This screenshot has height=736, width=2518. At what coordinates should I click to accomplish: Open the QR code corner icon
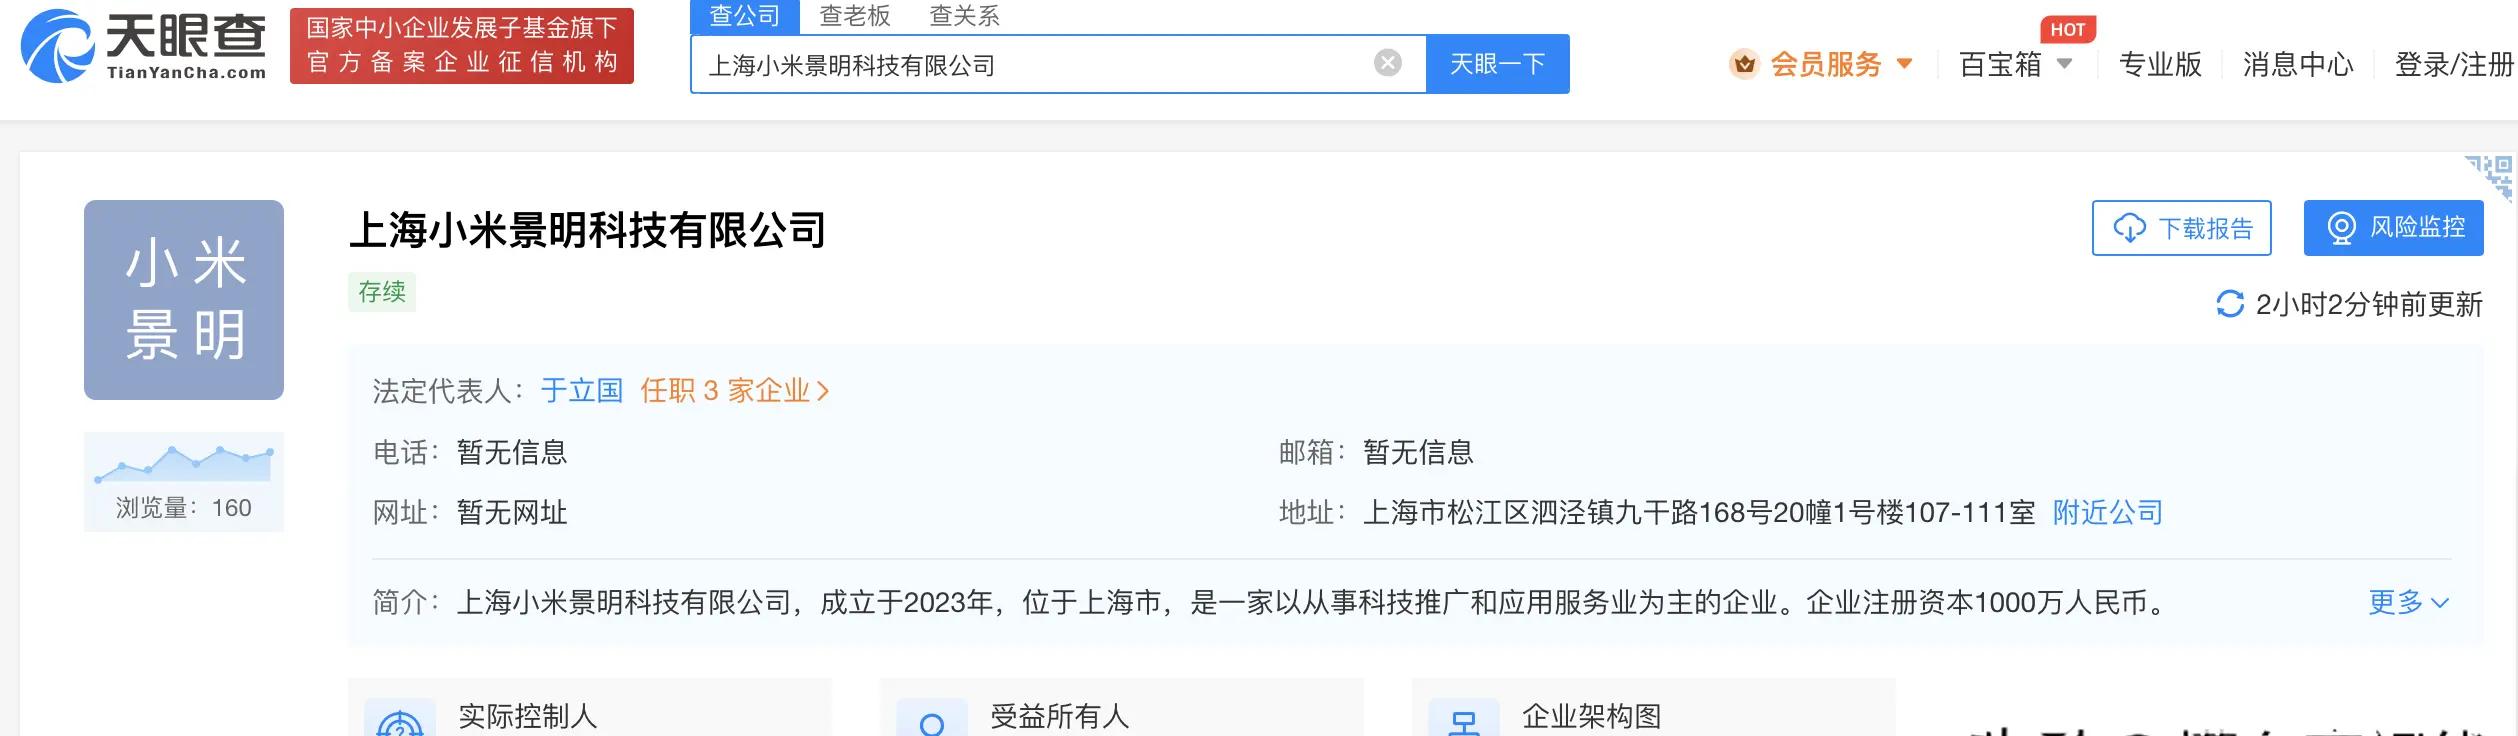point(2492,177)
